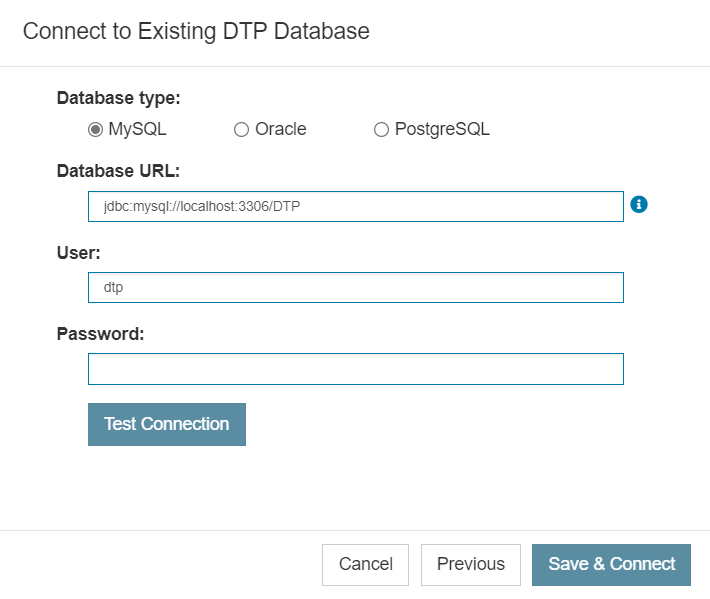The height and width of the screenshot is (599, 710).
Task: Click into the User field containing dtp
Action: pos(356,288)
